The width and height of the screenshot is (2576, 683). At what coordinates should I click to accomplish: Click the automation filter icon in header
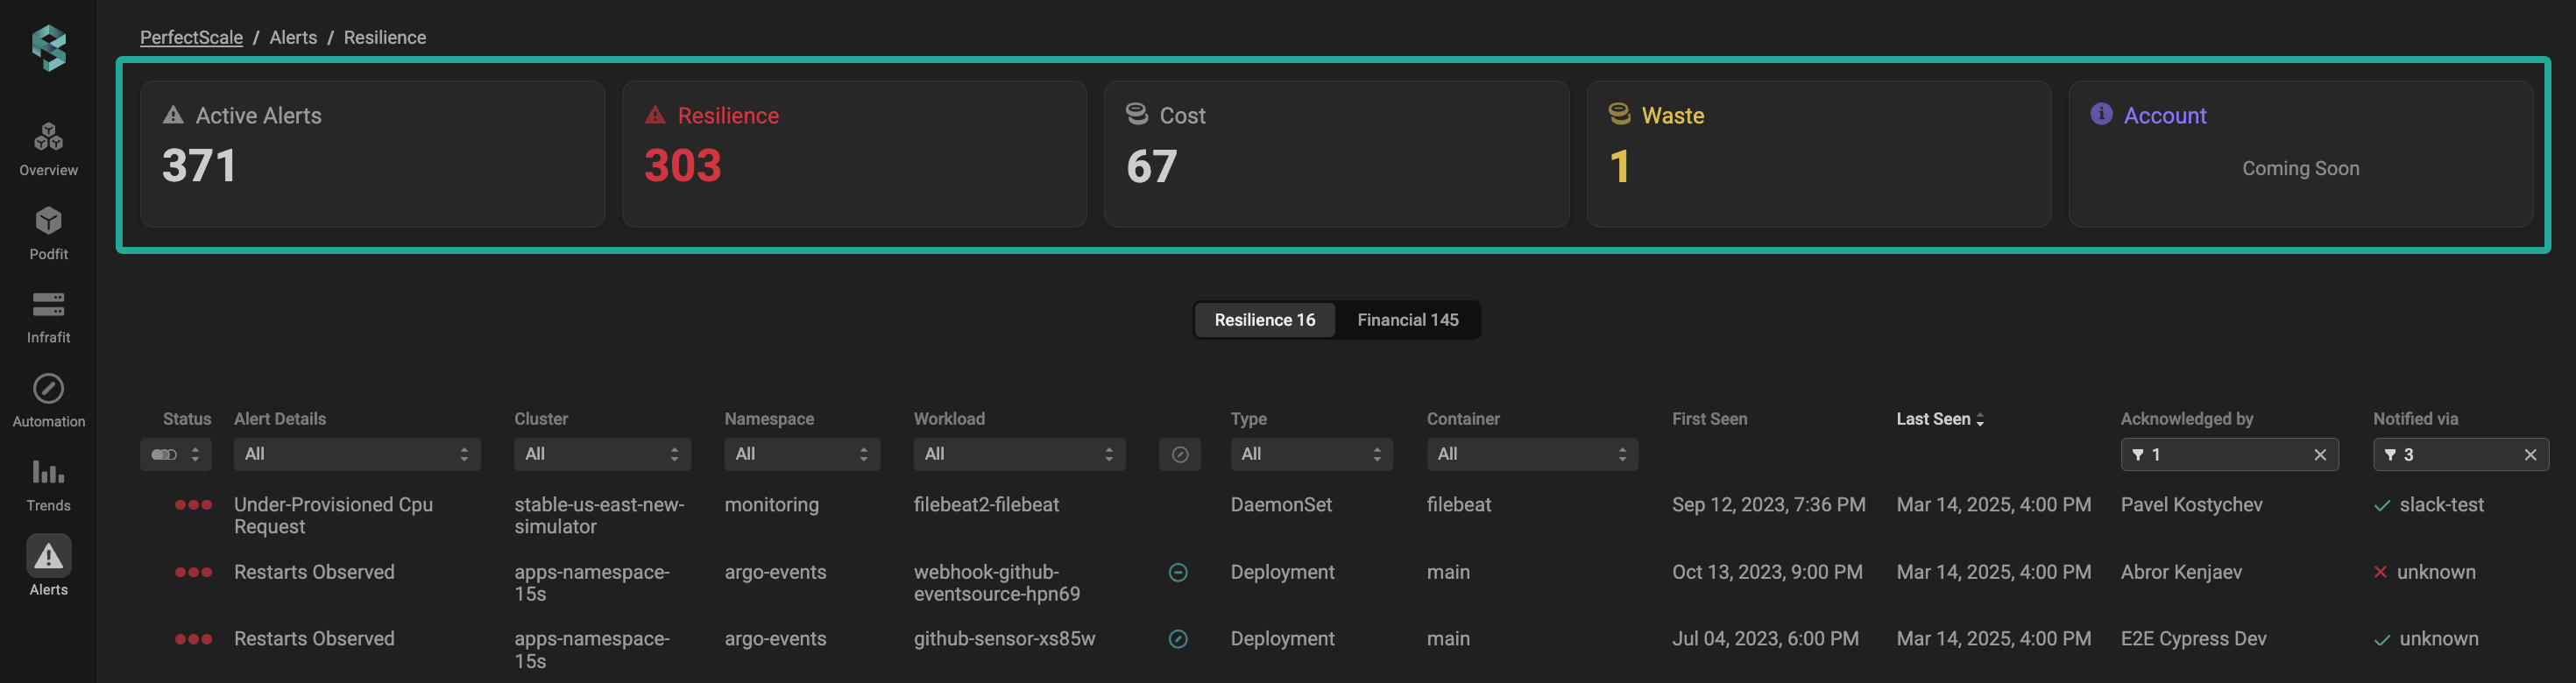[1179, 455]
